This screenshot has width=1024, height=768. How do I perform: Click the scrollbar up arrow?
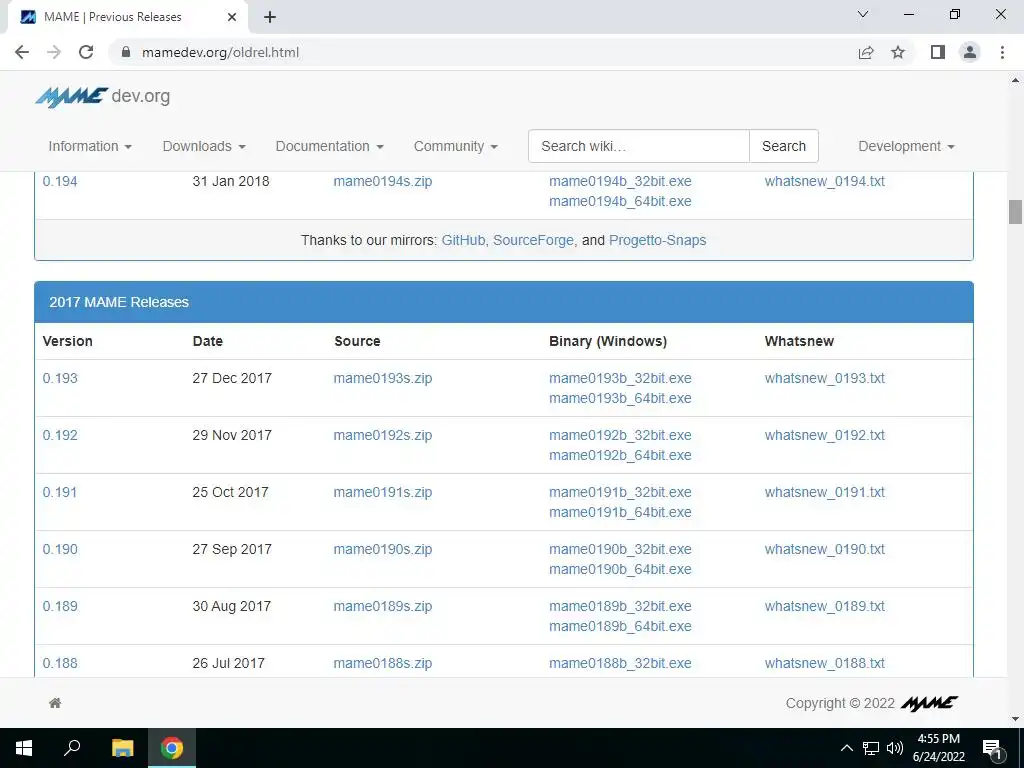coord(1015,80)
